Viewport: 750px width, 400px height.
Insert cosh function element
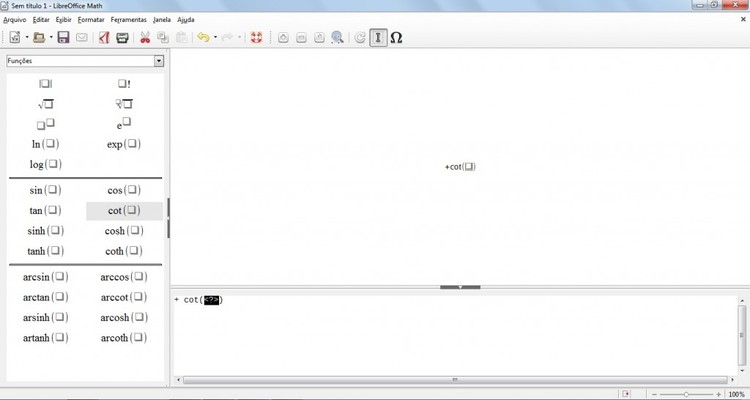coord(124,231)
